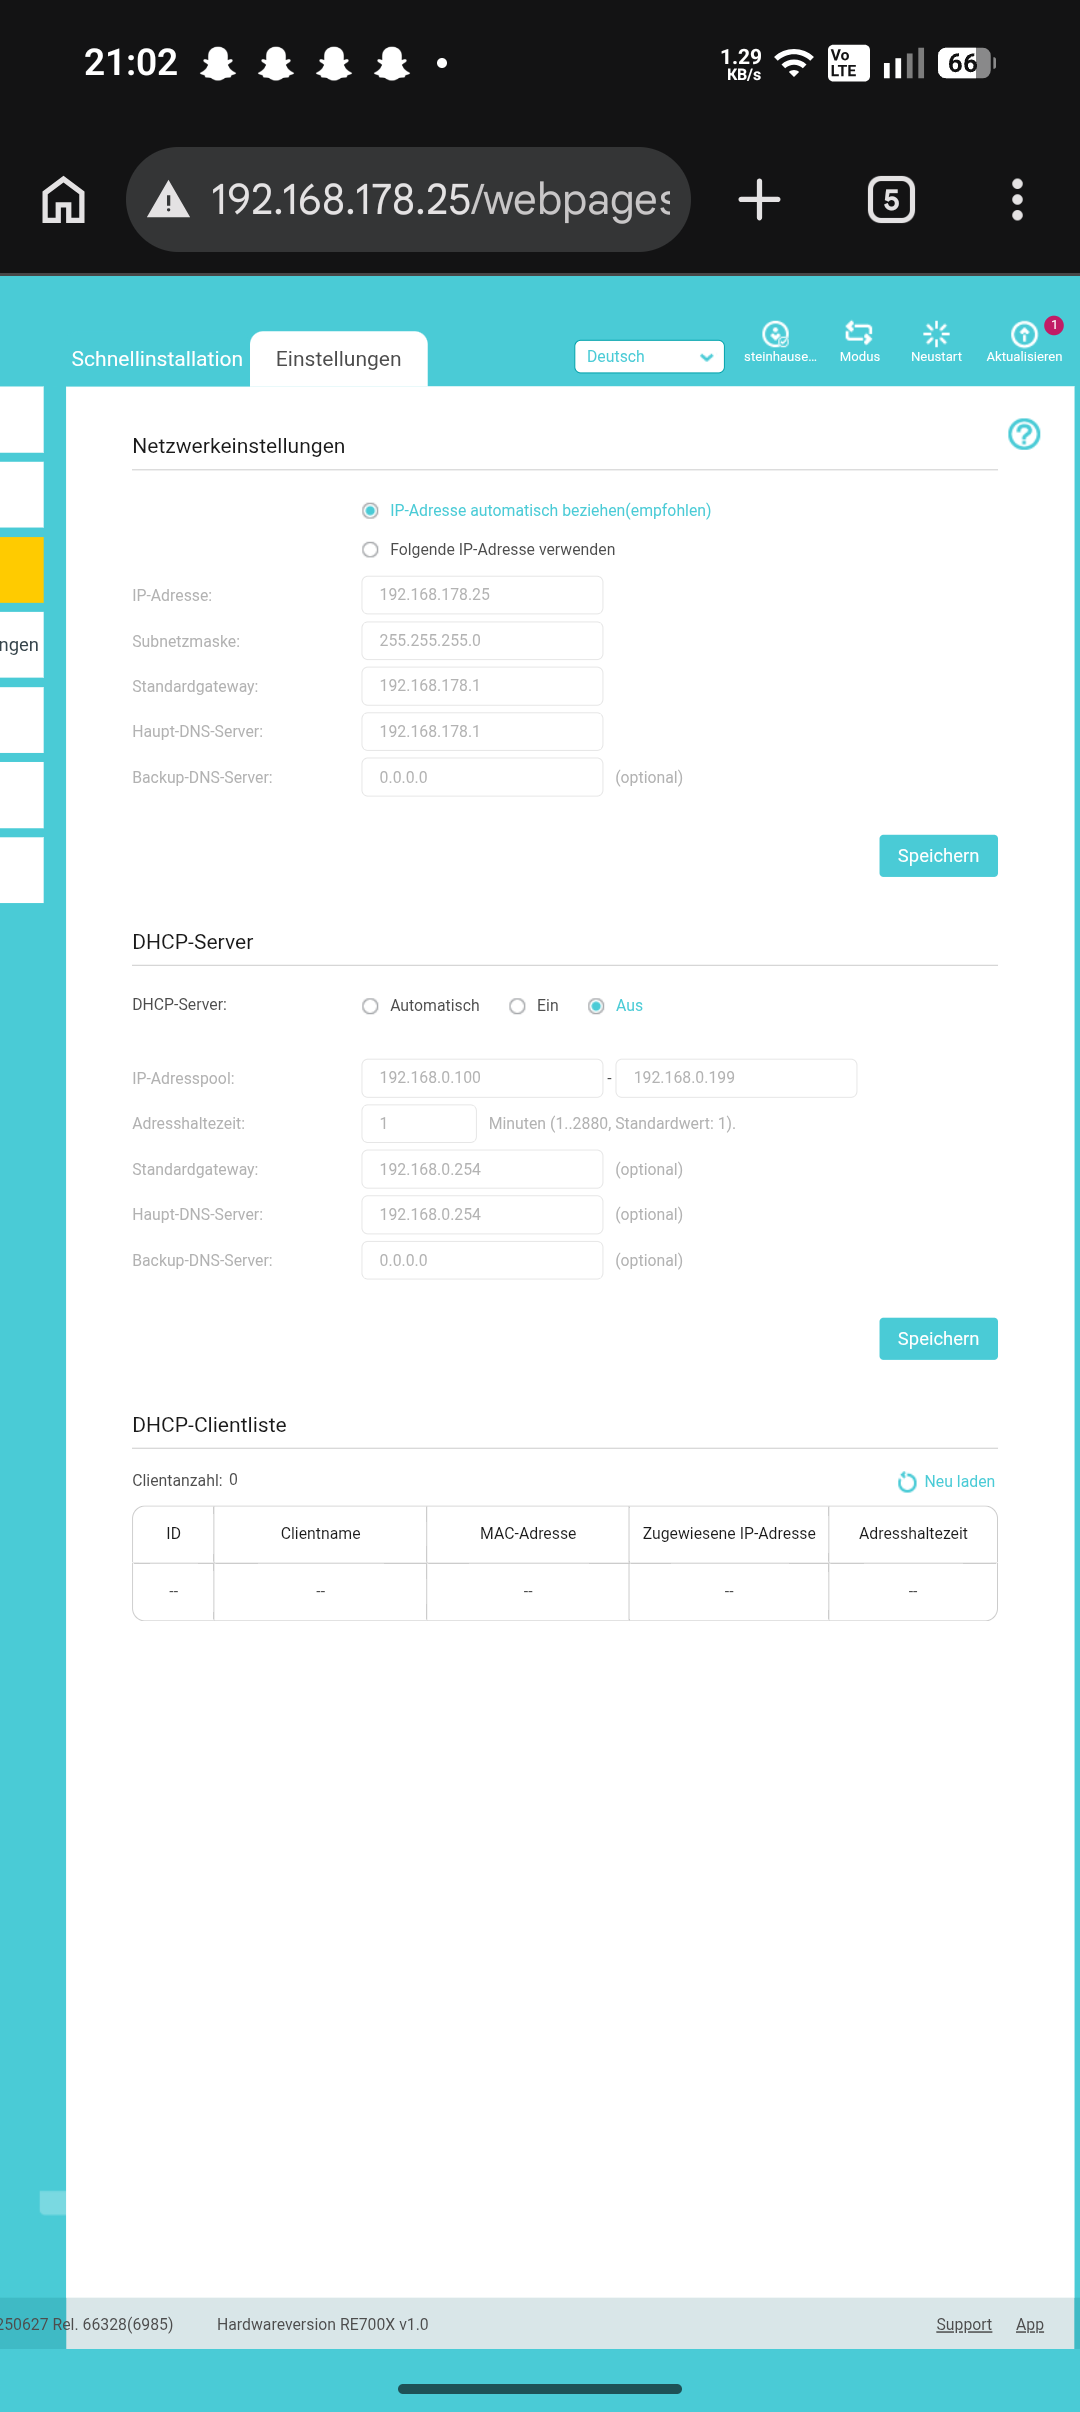Screen dimensions: 1080x2412
Task: Open the help question mark icon
Action: [x=1024, y=434]
